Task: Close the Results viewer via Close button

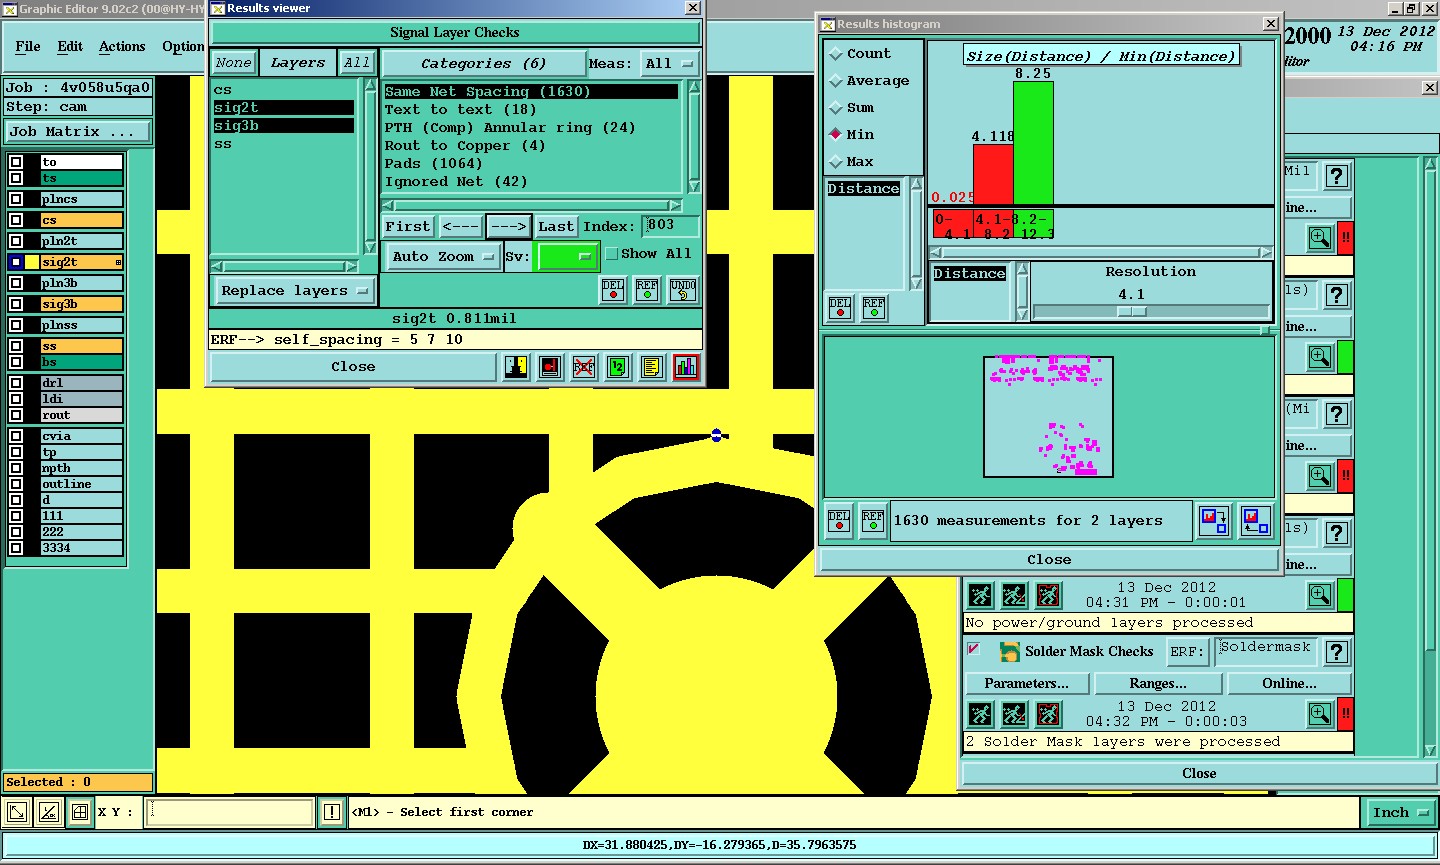Action: (x=353, y=367)
